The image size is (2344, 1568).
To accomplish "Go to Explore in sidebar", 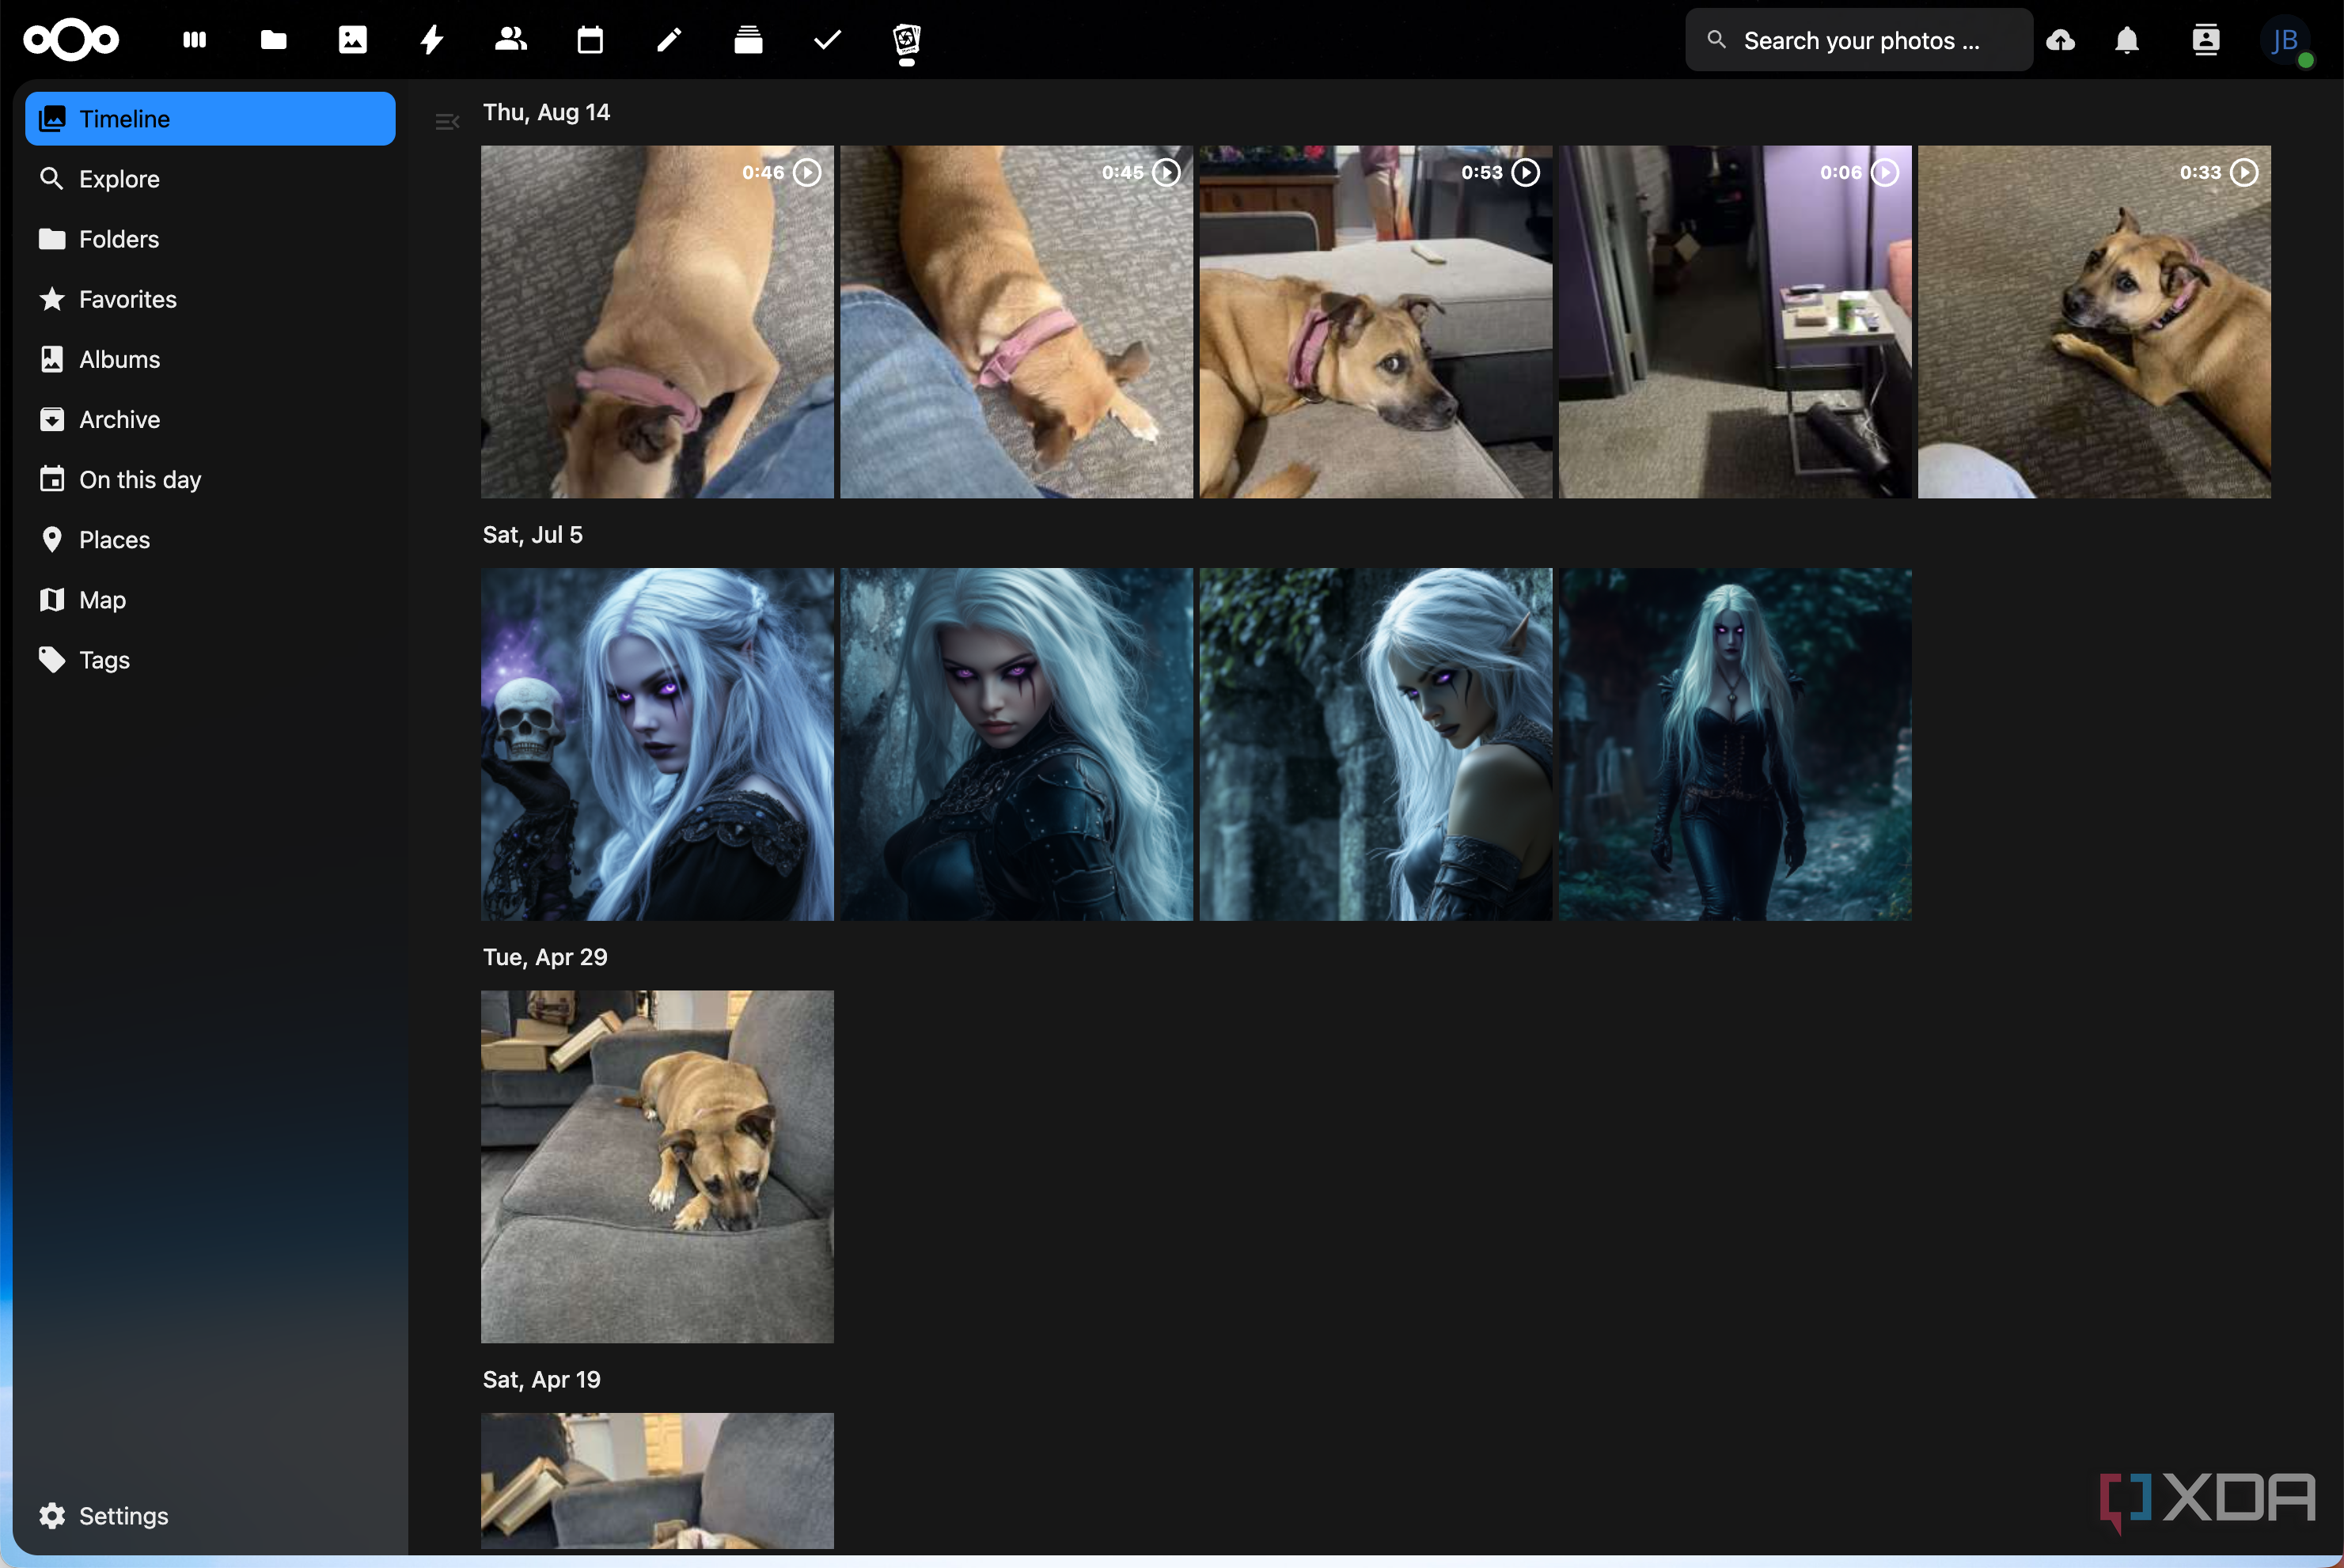I will 210,179.
